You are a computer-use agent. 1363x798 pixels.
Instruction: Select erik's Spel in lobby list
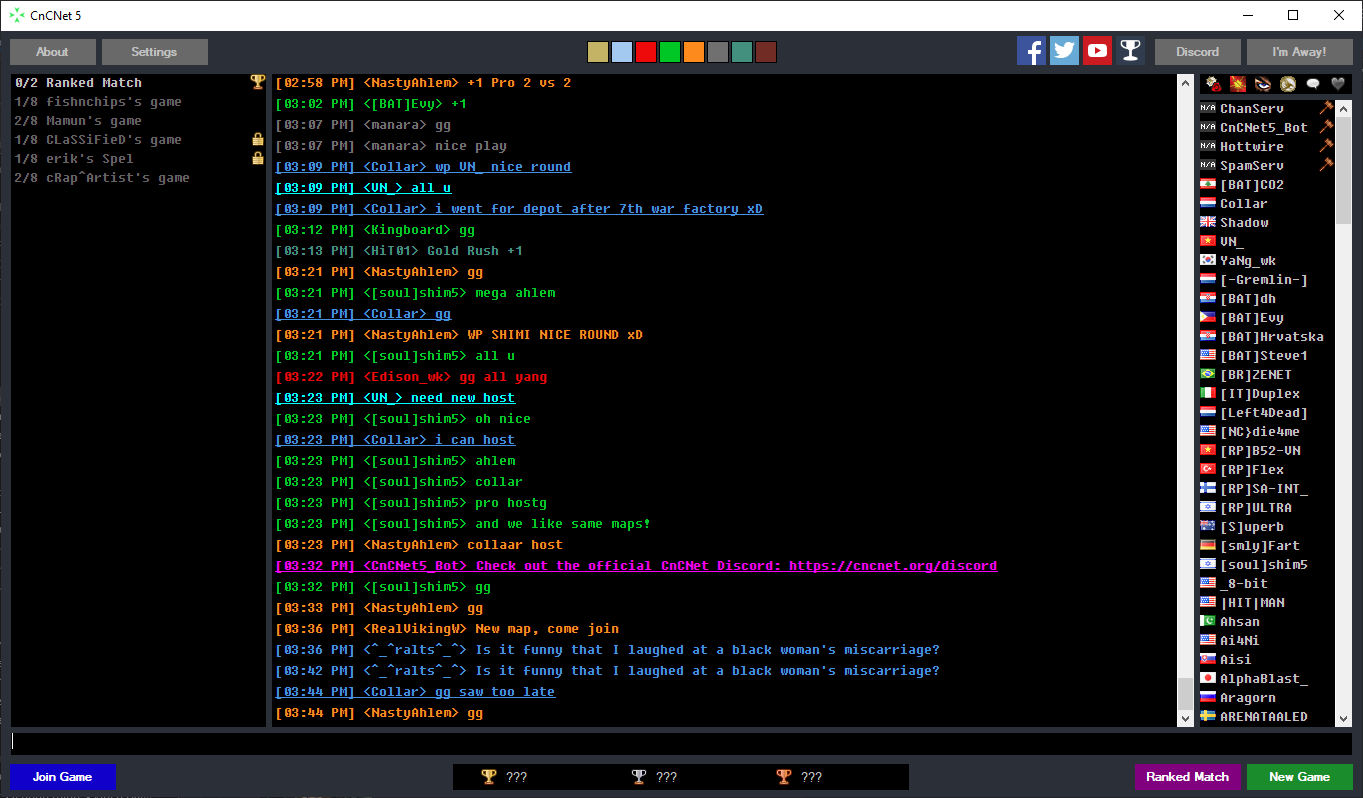pos(139,159)
